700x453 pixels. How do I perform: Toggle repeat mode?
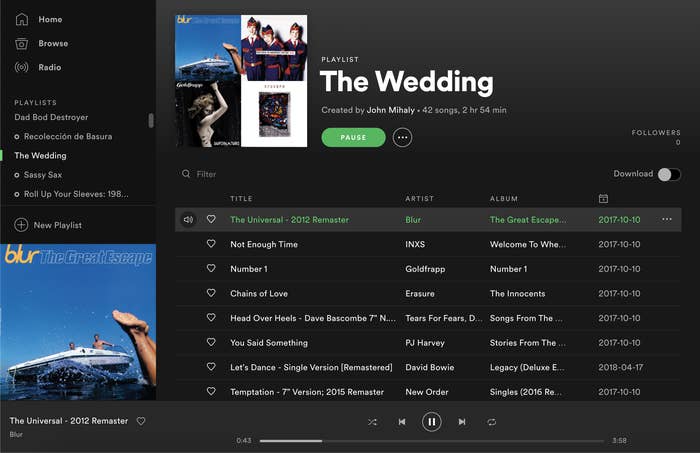point(492,422)
